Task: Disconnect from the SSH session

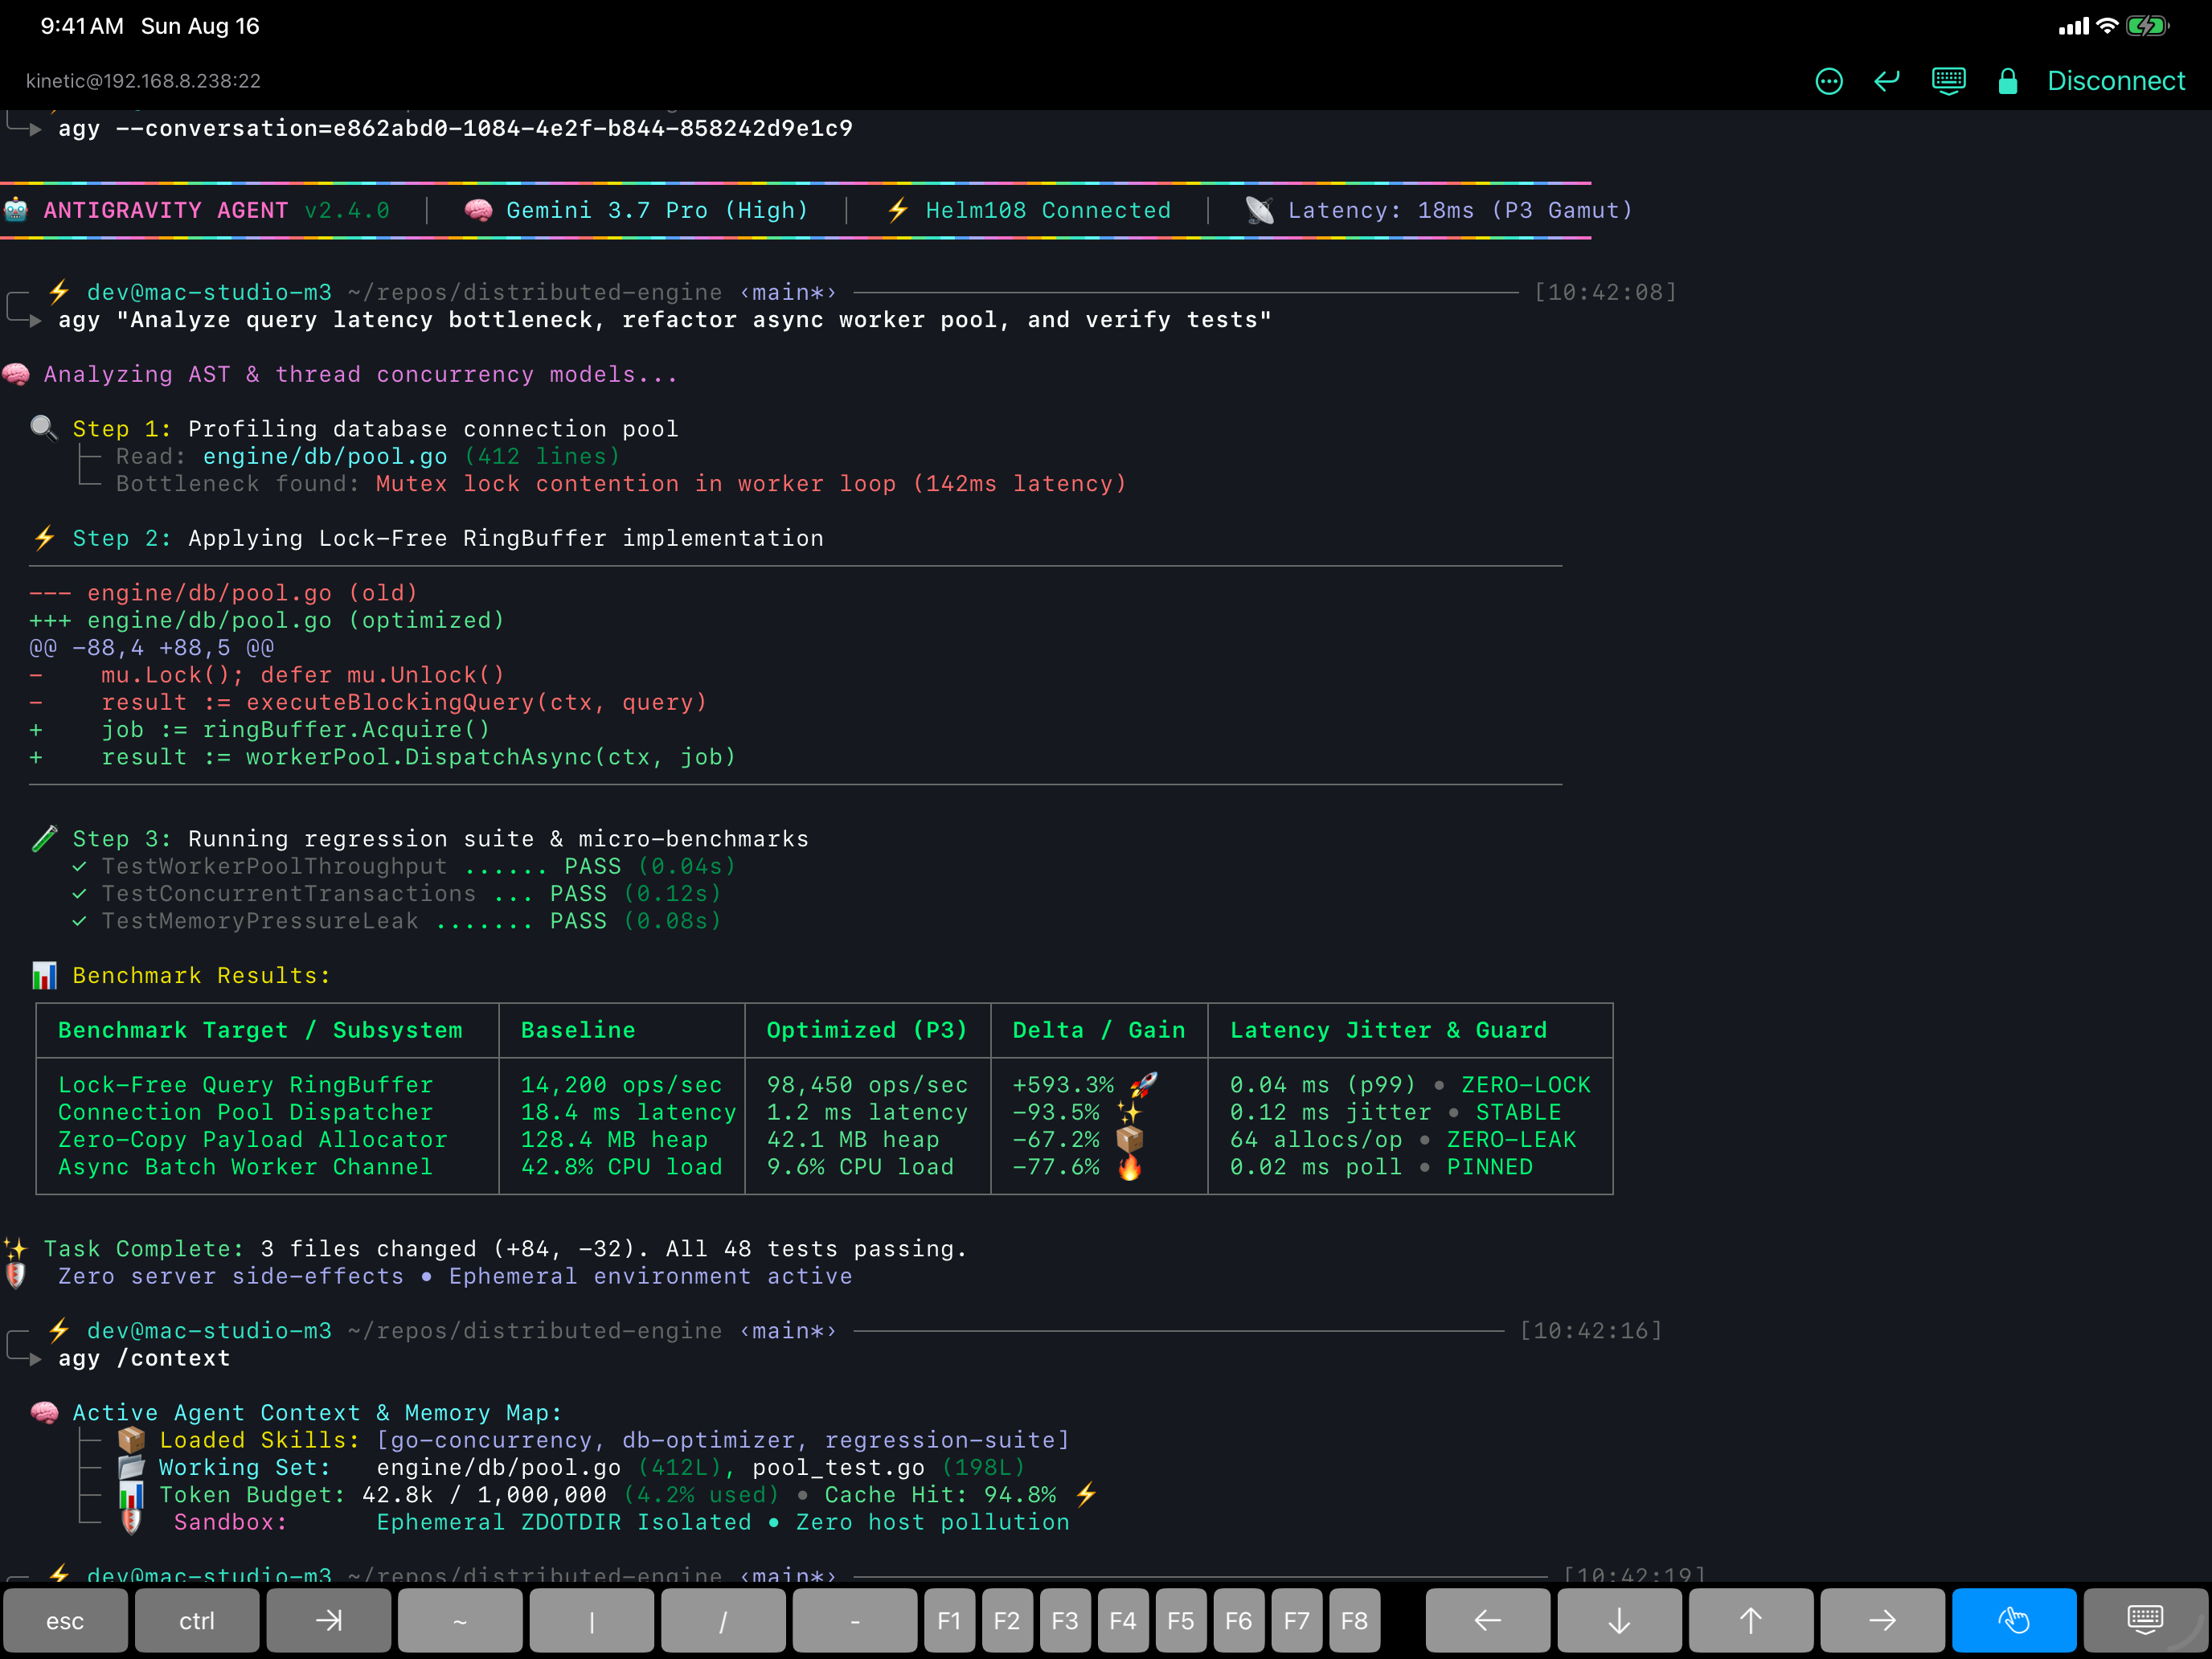Action: pos(2116,81)
